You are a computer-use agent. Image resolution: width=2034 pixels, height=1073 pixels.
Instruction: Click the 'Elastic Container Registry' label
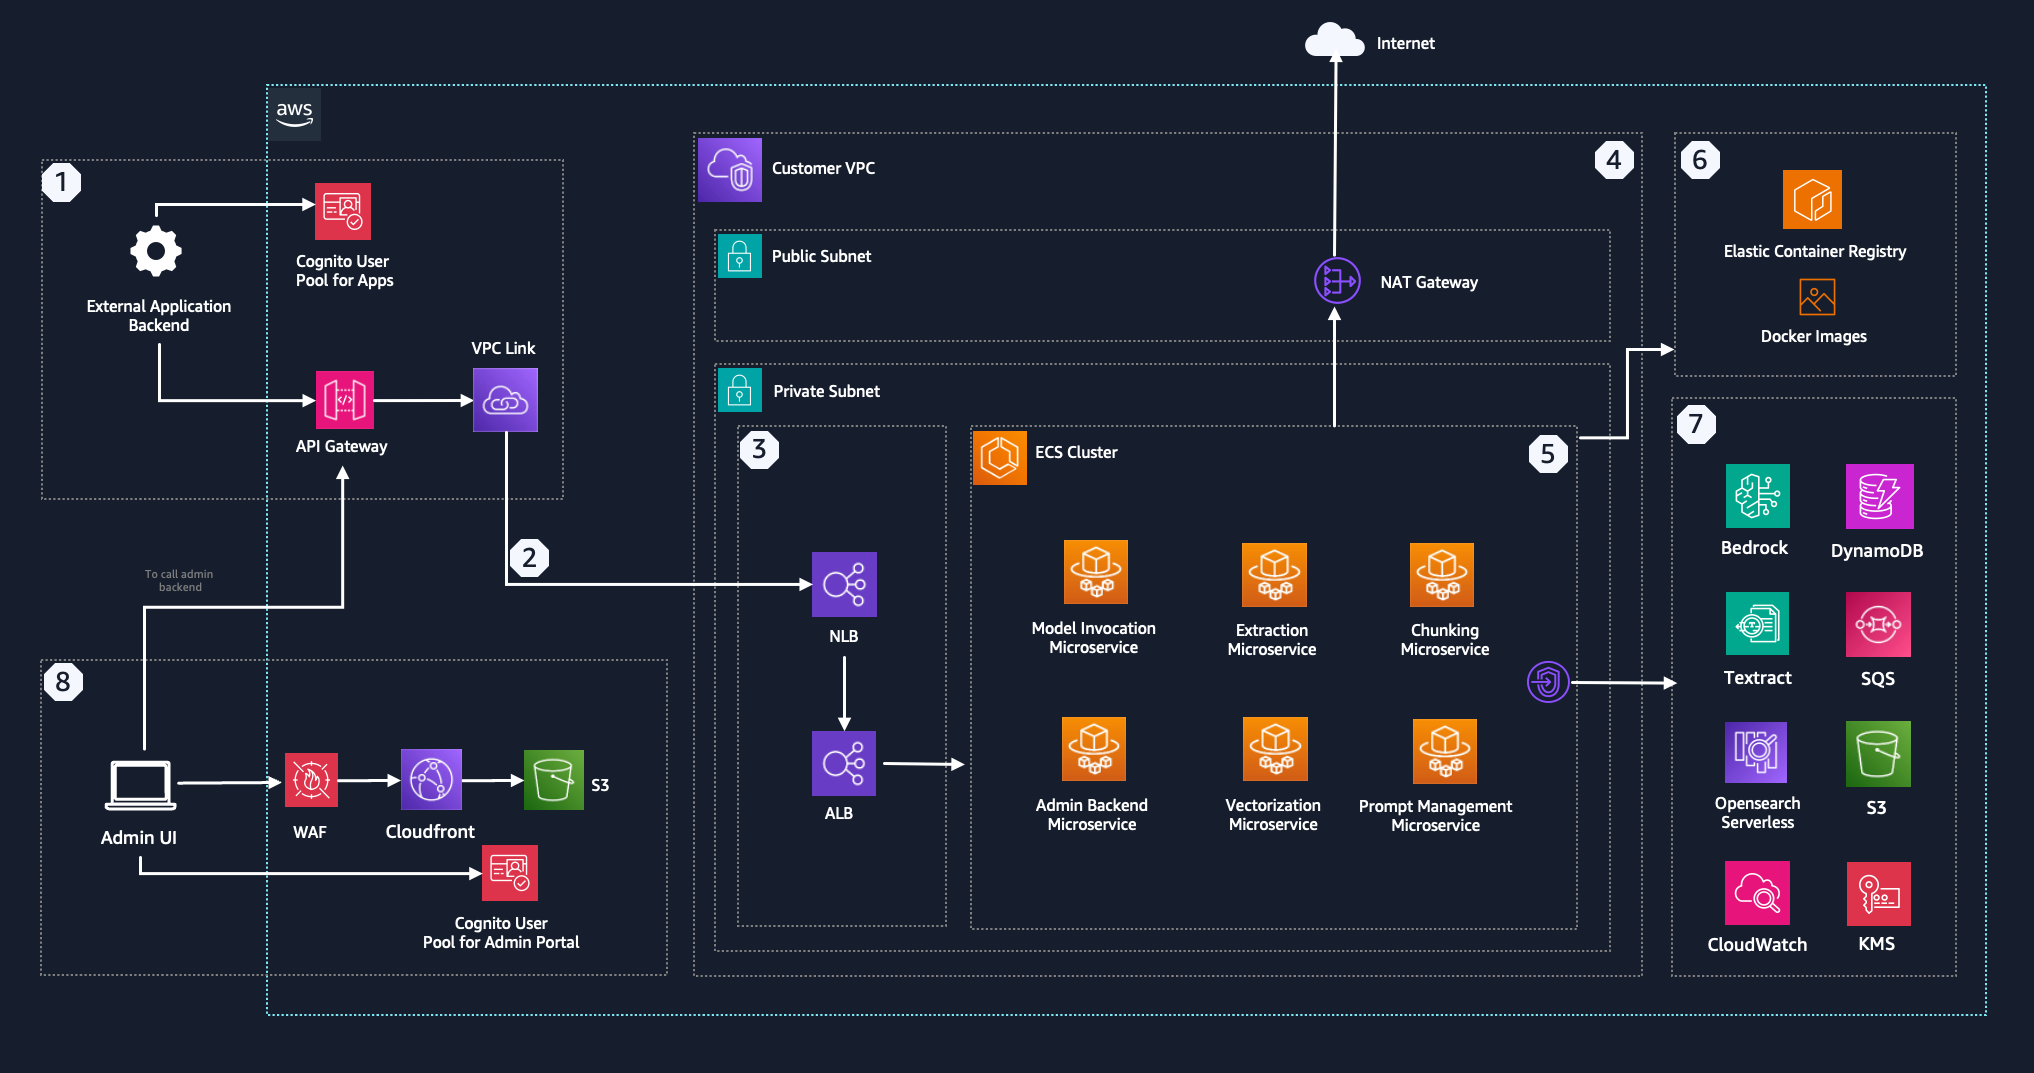(x=1814, y=251)
